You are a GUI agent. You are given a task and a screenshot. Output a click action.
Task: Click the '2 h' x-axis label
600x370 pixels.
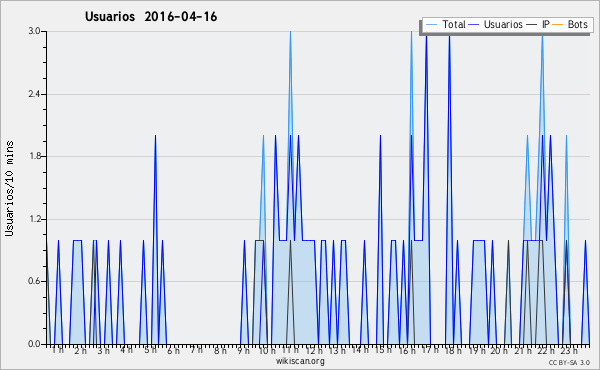point(80,350)
